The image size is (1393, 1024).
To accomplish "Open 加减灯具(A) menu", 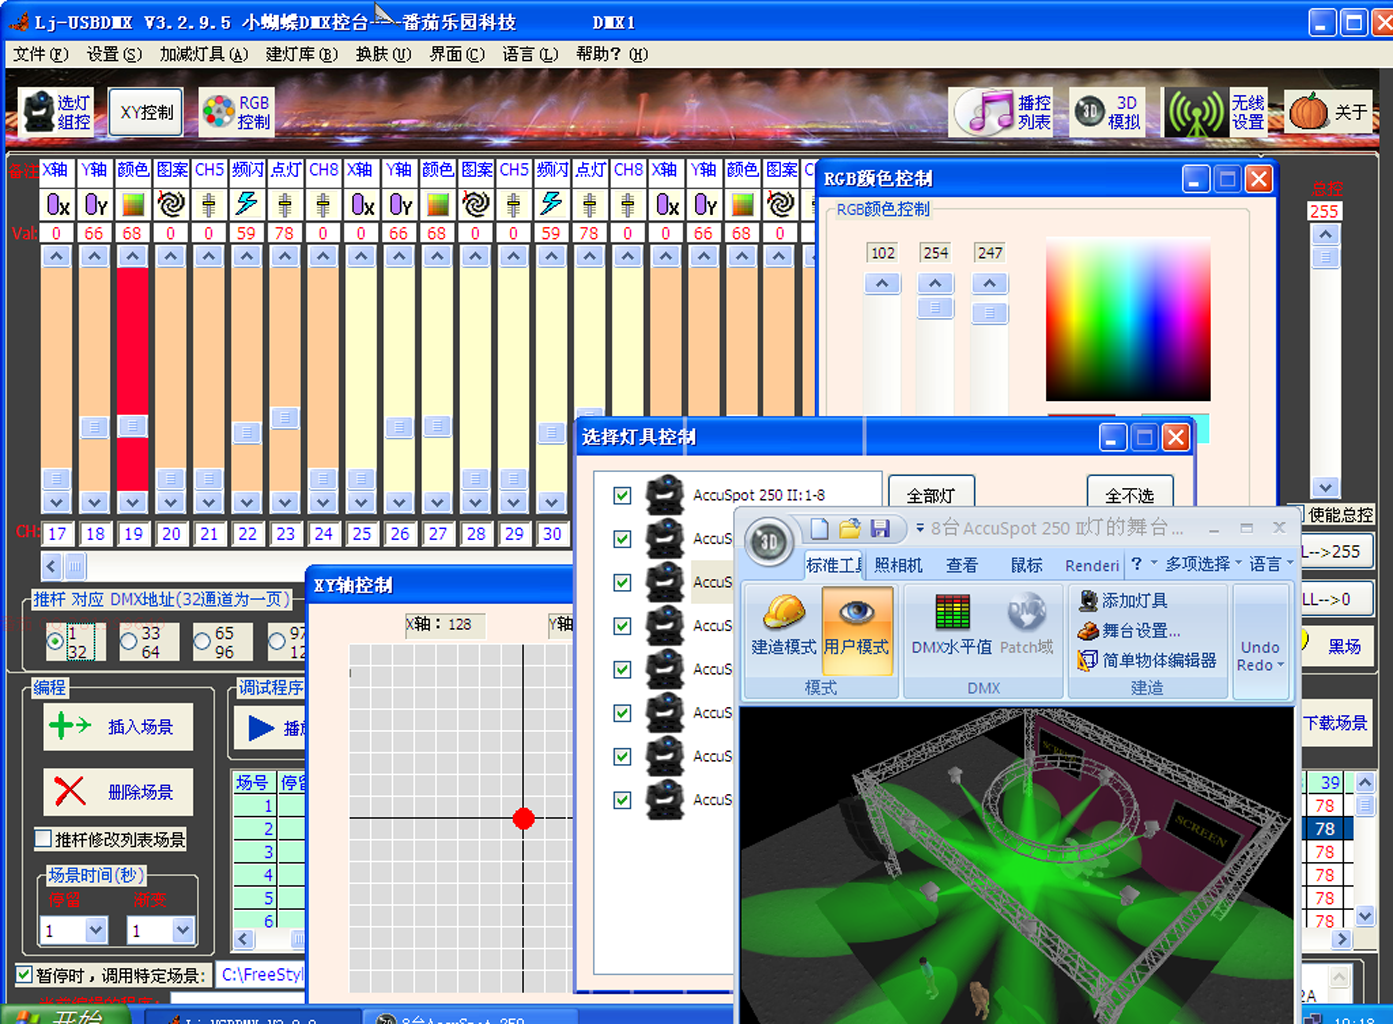I will coord(203,54).
